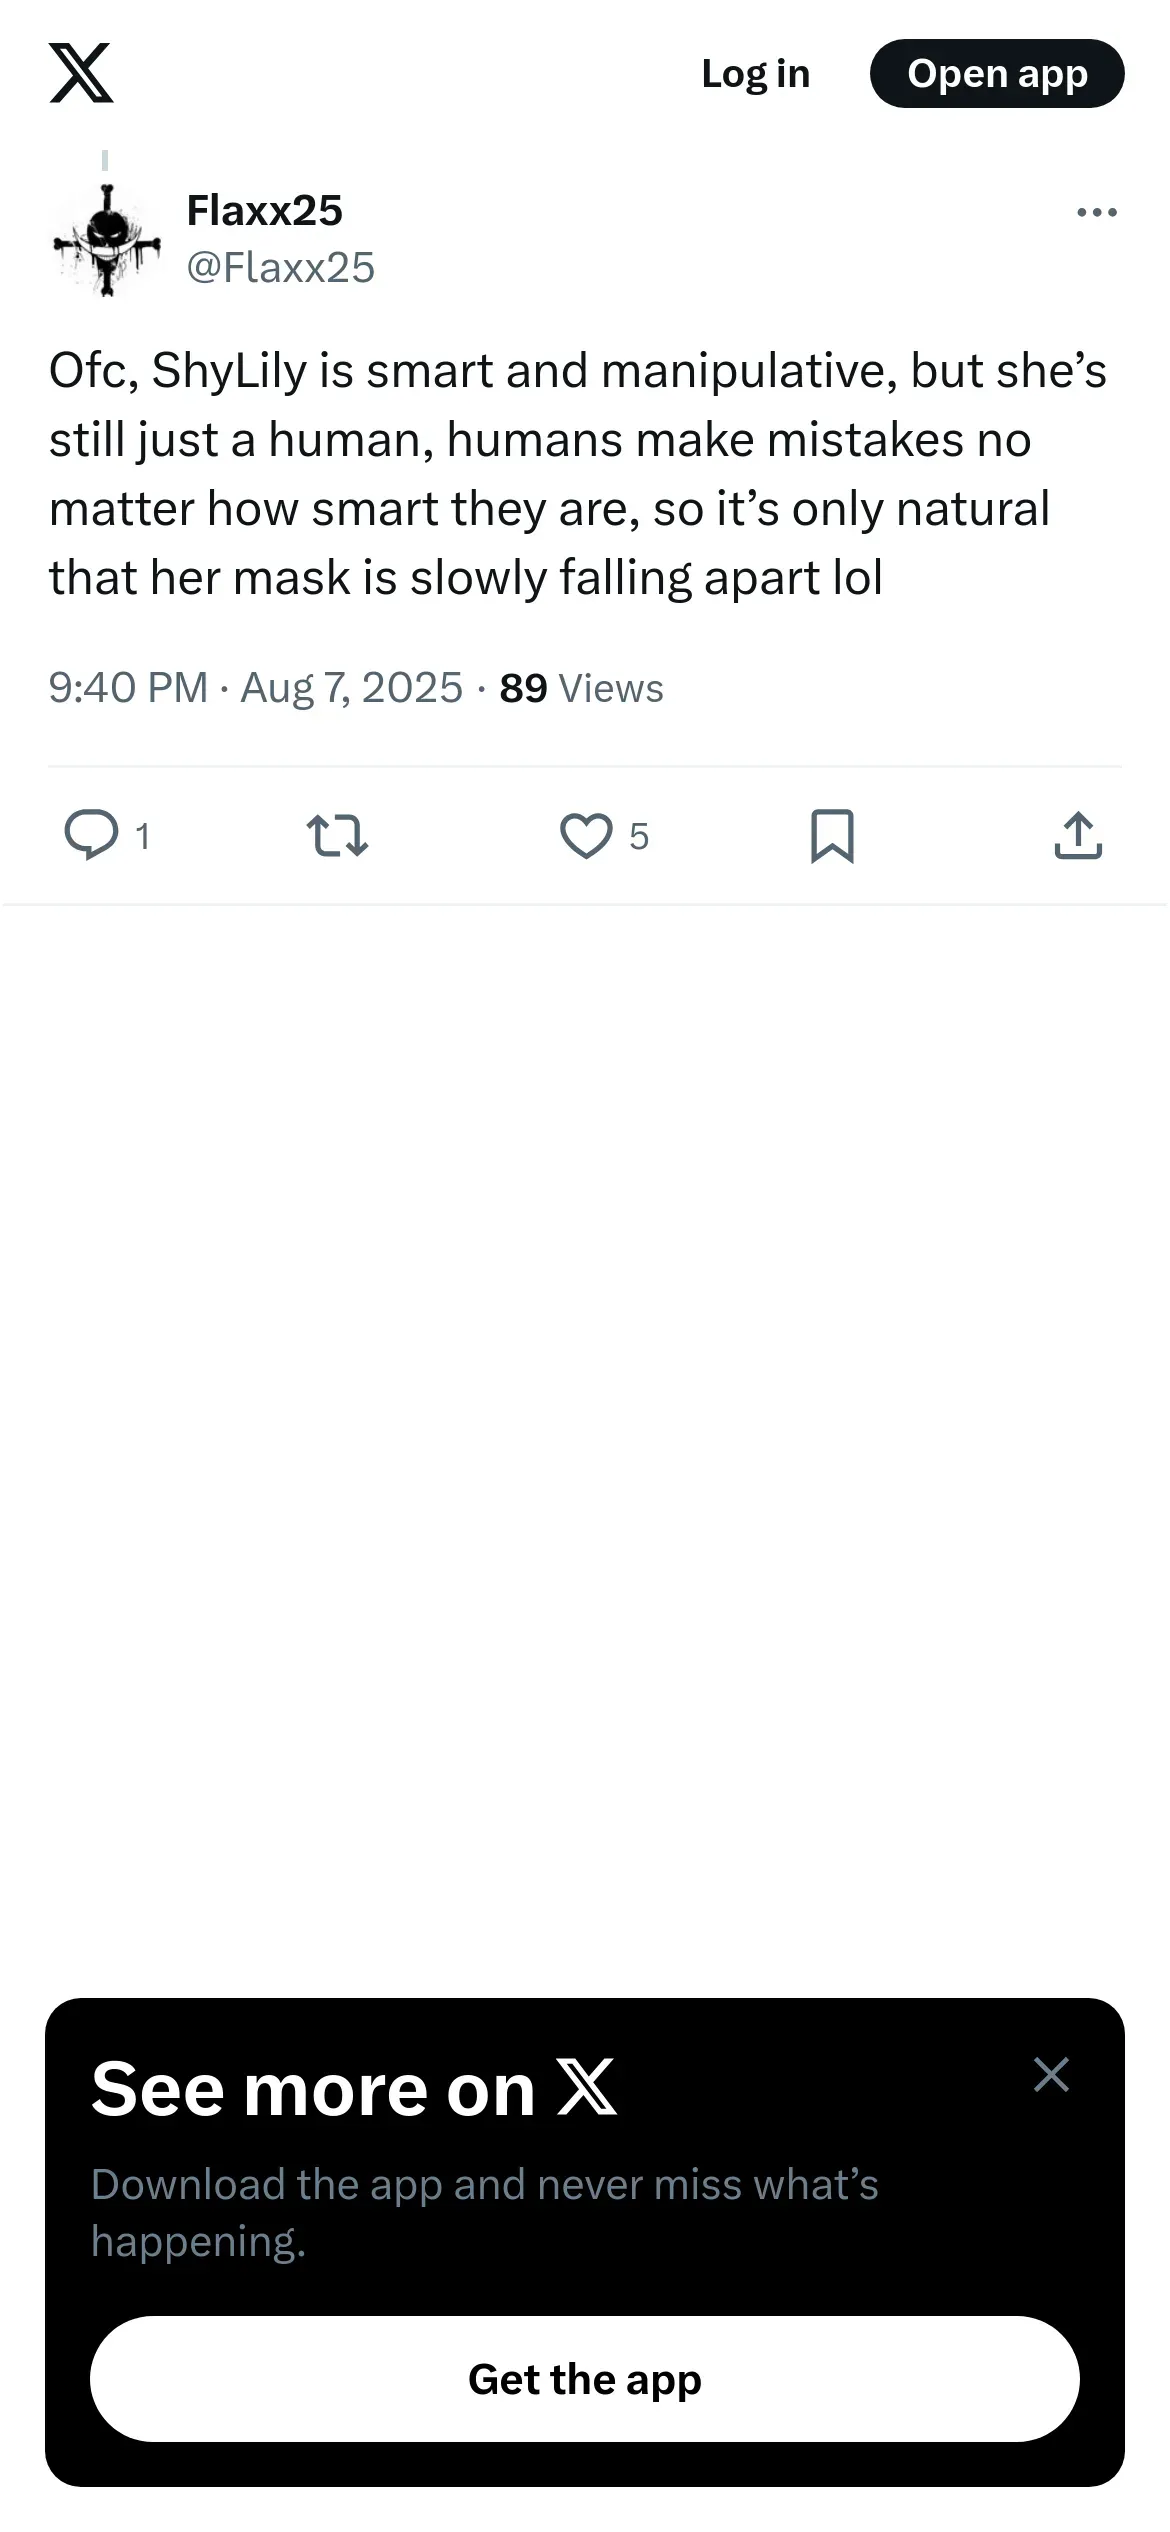The height and width of the screenshot is (2532, 1170).
Task: Open the 9:40 PM Aug 7 timestamp
Action: click(255, 688)
